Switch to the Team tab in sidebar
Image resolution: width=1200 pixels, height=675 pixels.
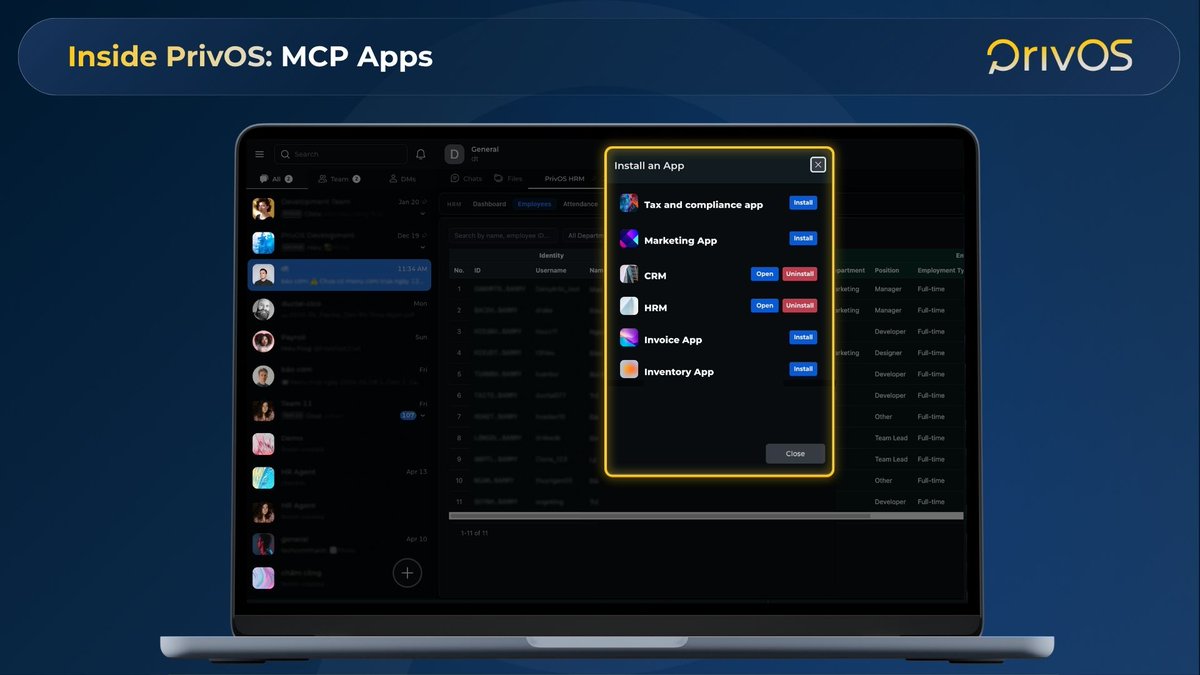click(339, 179)
